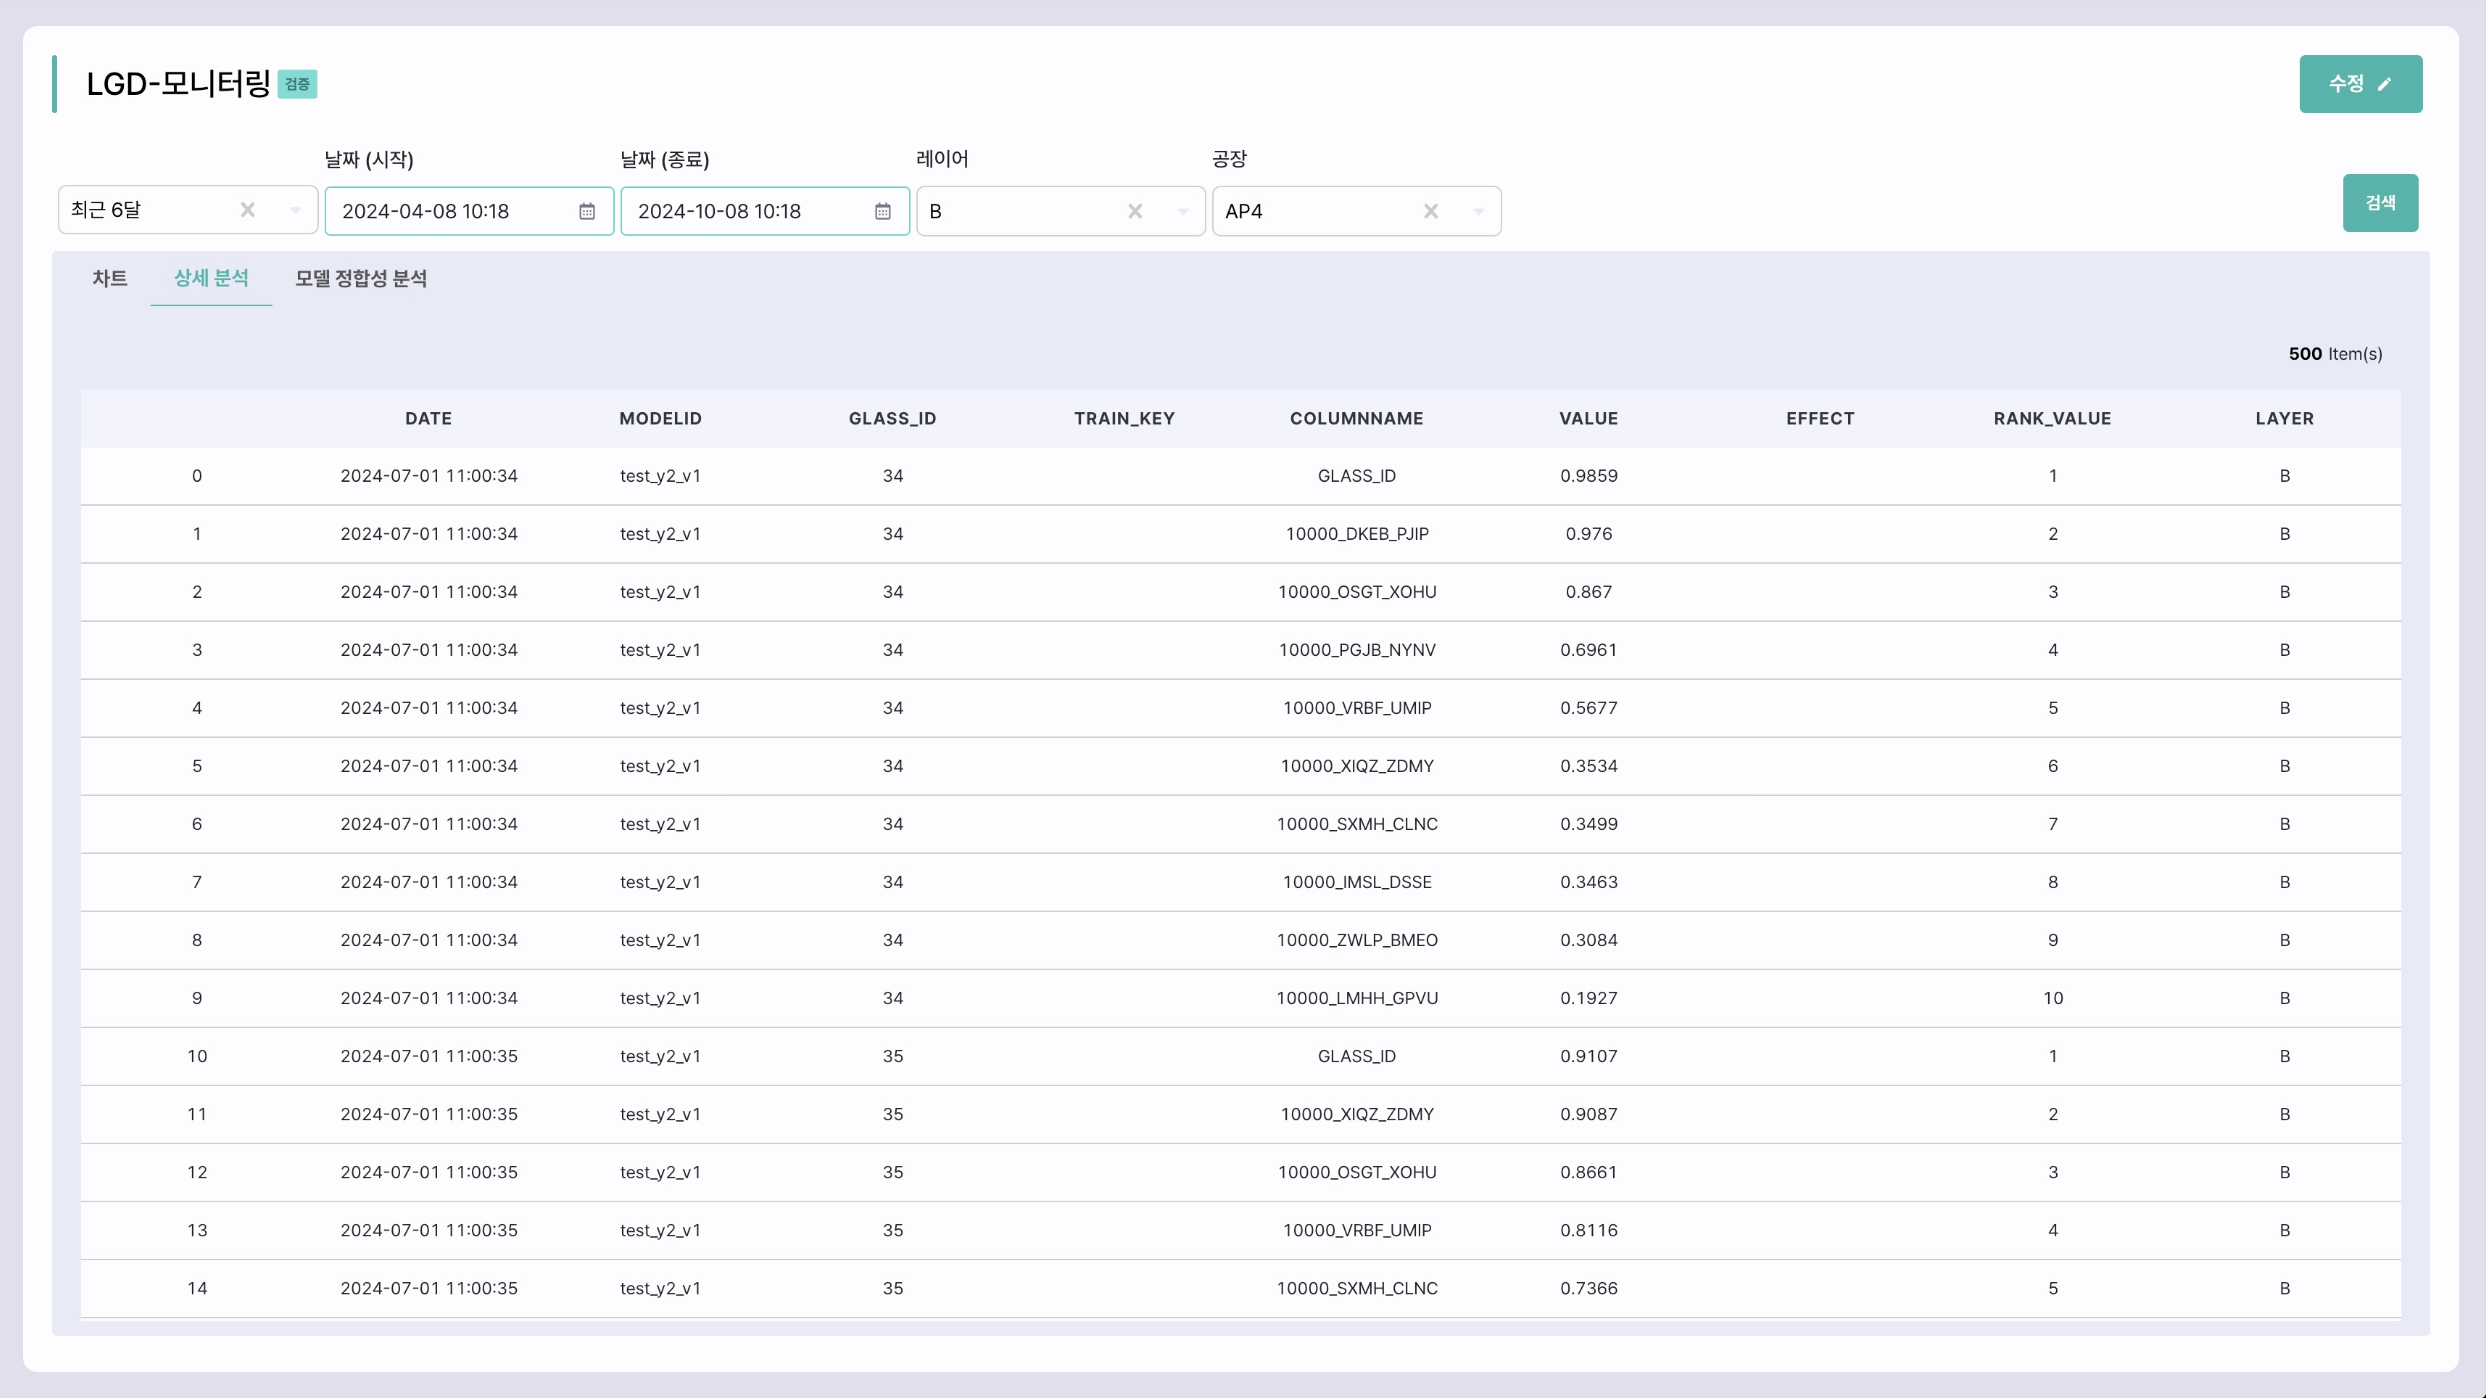The image size is (2486, 1398).
Task: Expand the 레이어 dropdown arrow
Action: (x=1183, y=211)
